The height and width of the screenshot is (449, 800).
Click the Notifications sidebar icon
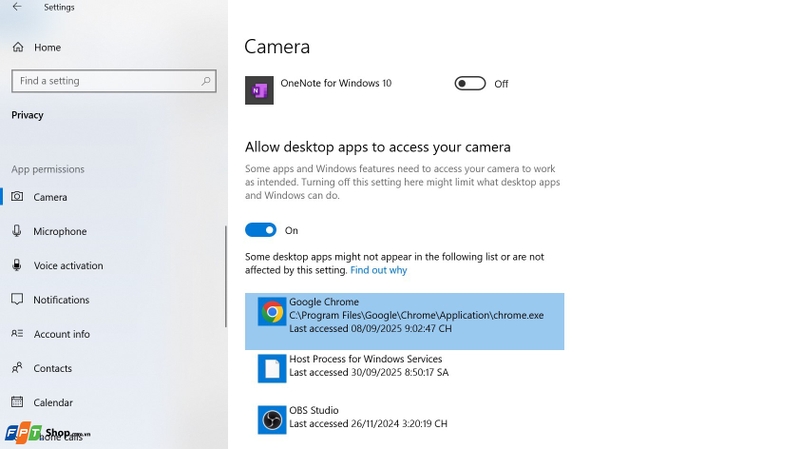(x=17, y=299)
